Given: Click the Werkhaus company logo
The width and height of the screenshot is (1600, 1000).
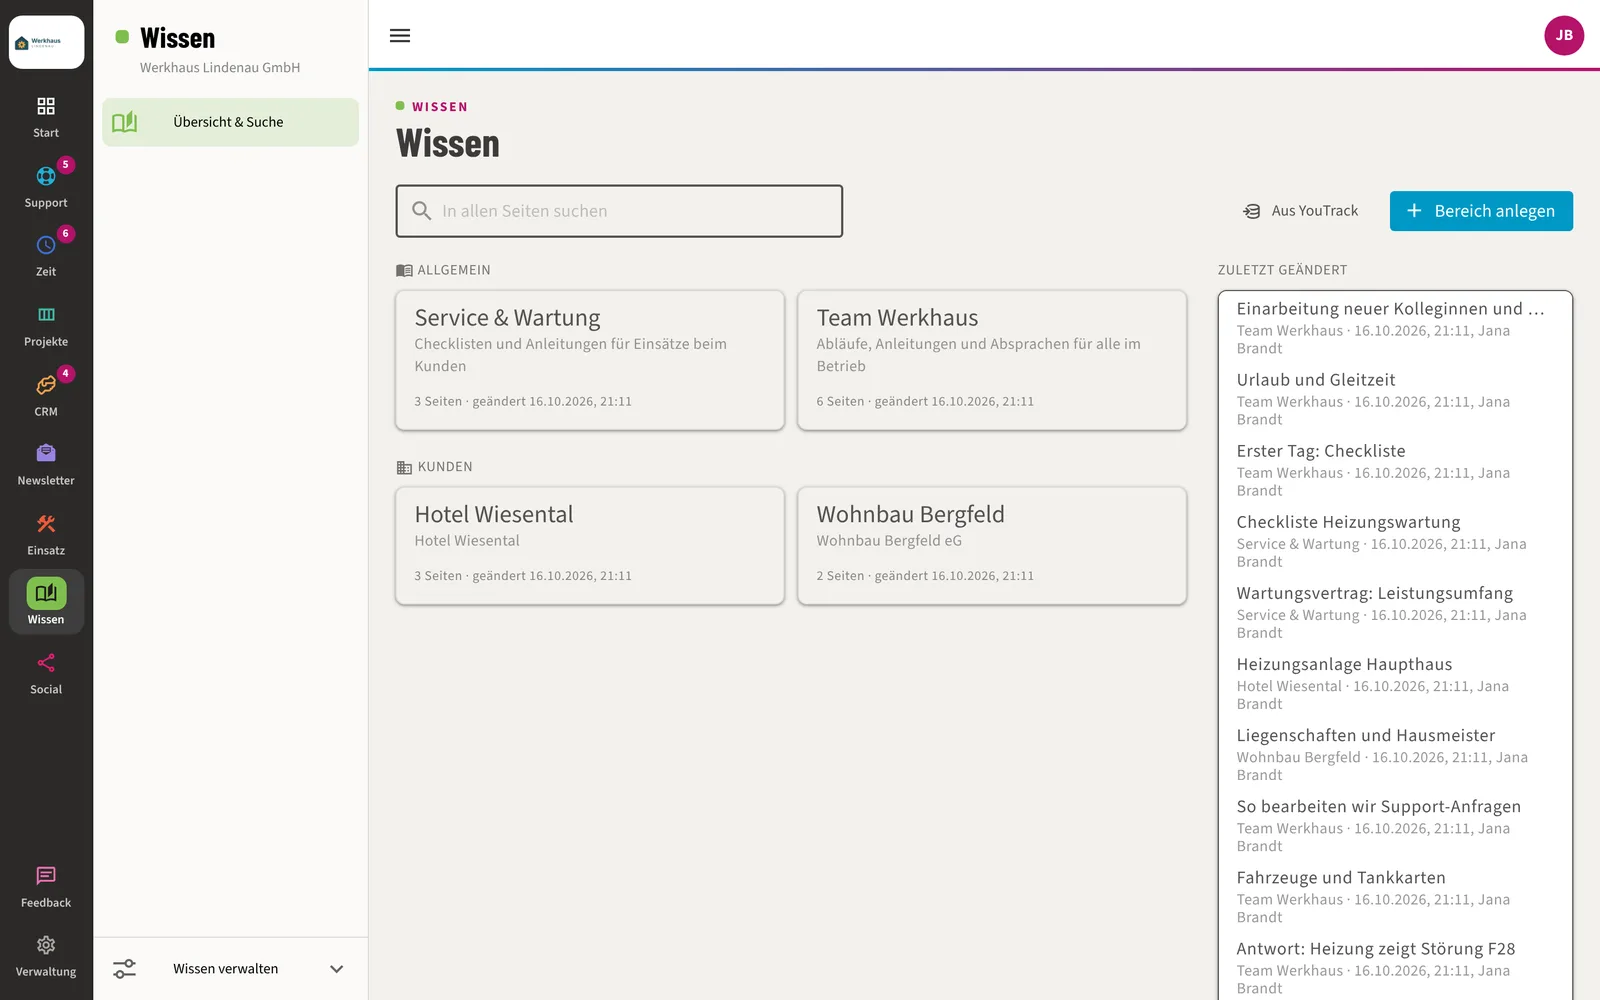Looking at the screenshot, I should 46,42.
